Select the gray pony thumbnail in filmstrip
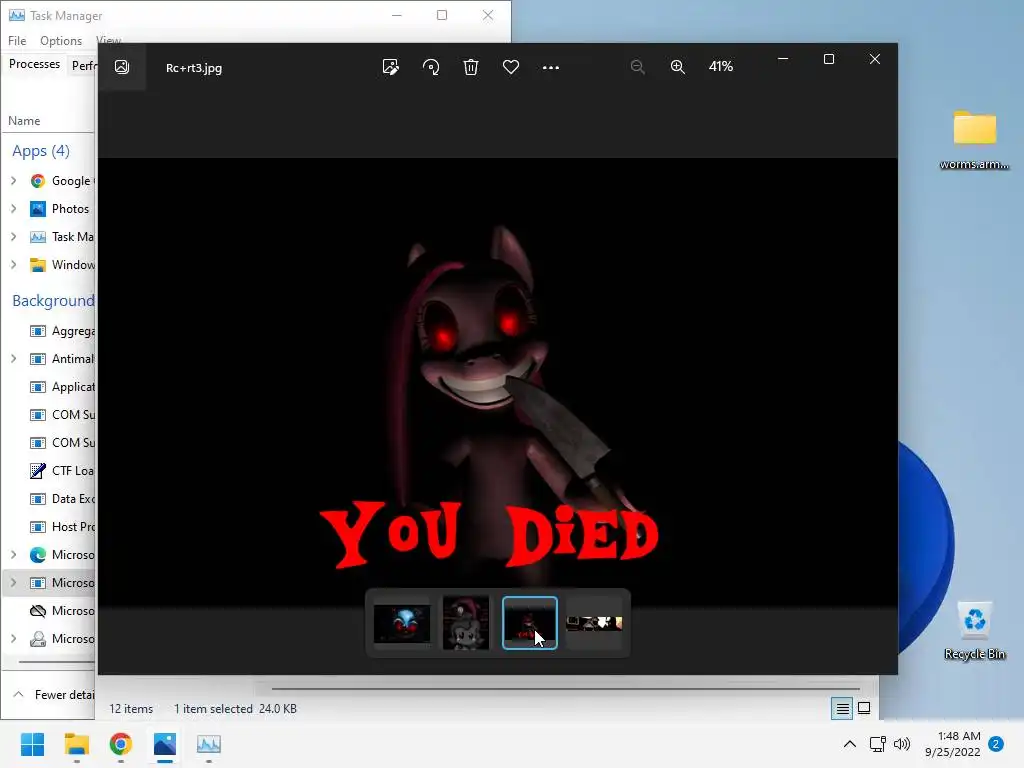Viewport: 1024px width, 768px height. pos(466,622)
